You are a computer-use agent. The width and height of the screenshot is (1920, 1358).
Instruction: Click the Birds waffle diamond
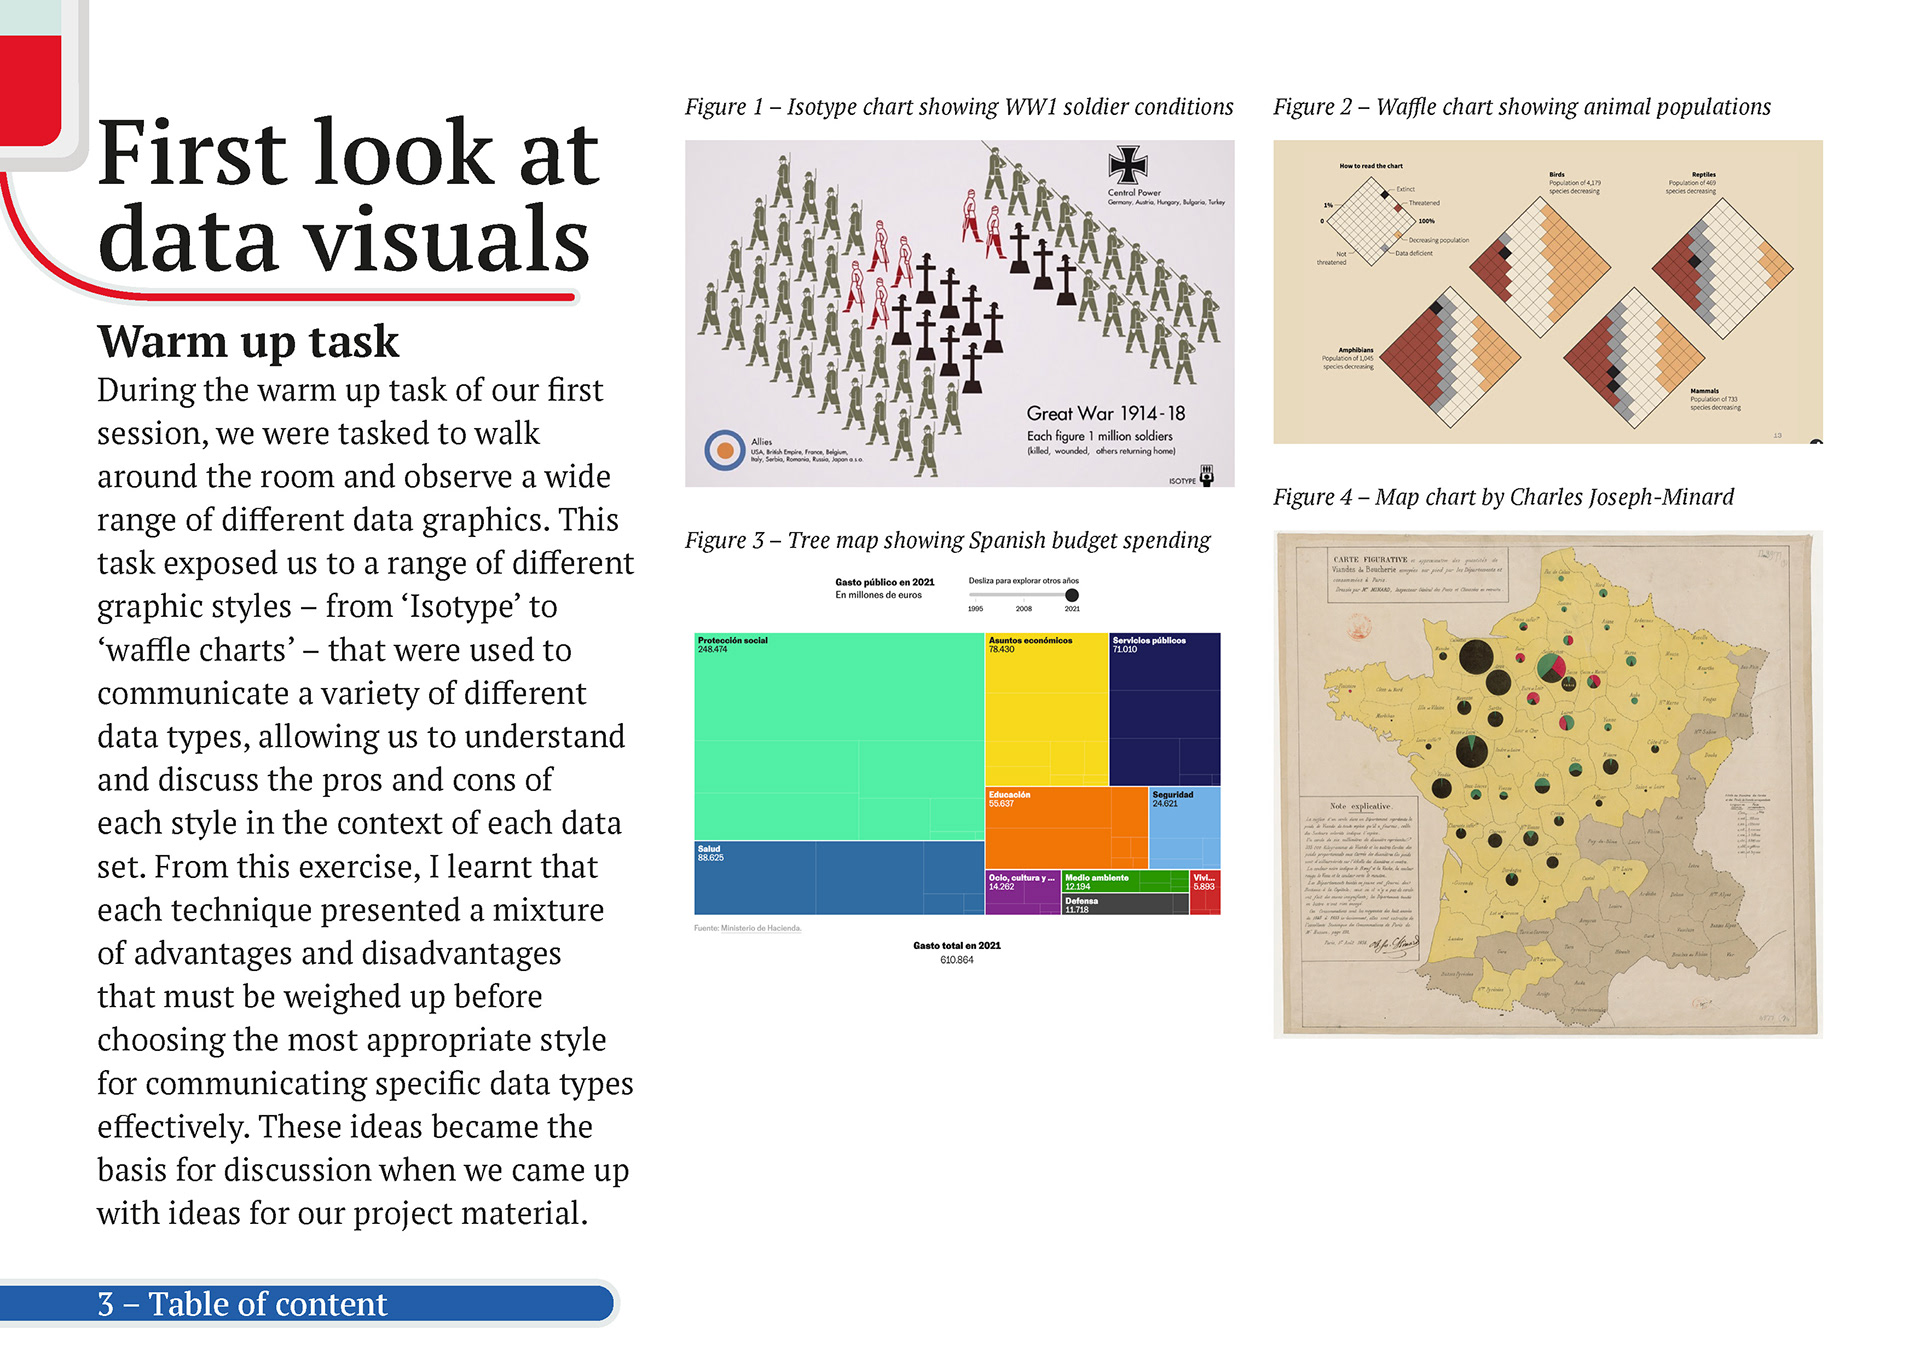(1541, 267)
